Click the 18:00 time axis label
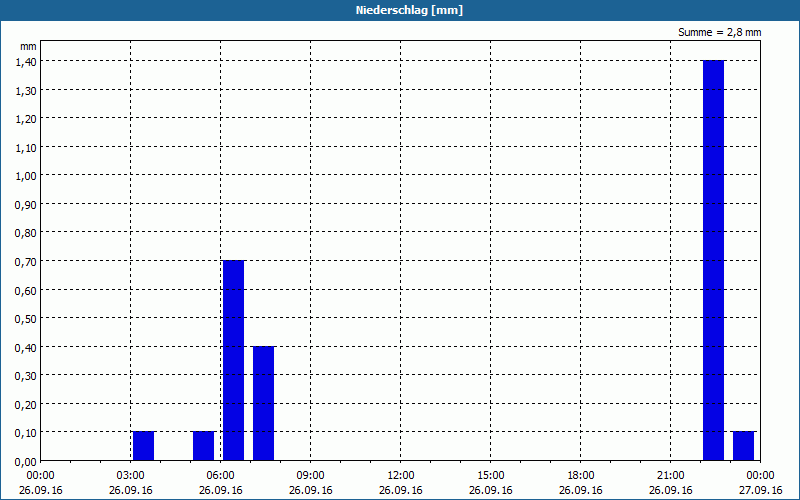The width and height of the screenshot is (800, 500). pyautogui.click(x=581, y=476)
